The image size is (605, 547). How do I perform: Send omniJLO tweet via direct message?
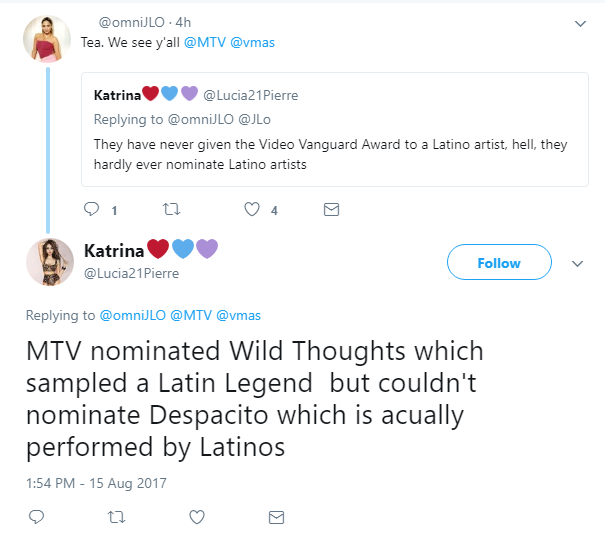331,209
